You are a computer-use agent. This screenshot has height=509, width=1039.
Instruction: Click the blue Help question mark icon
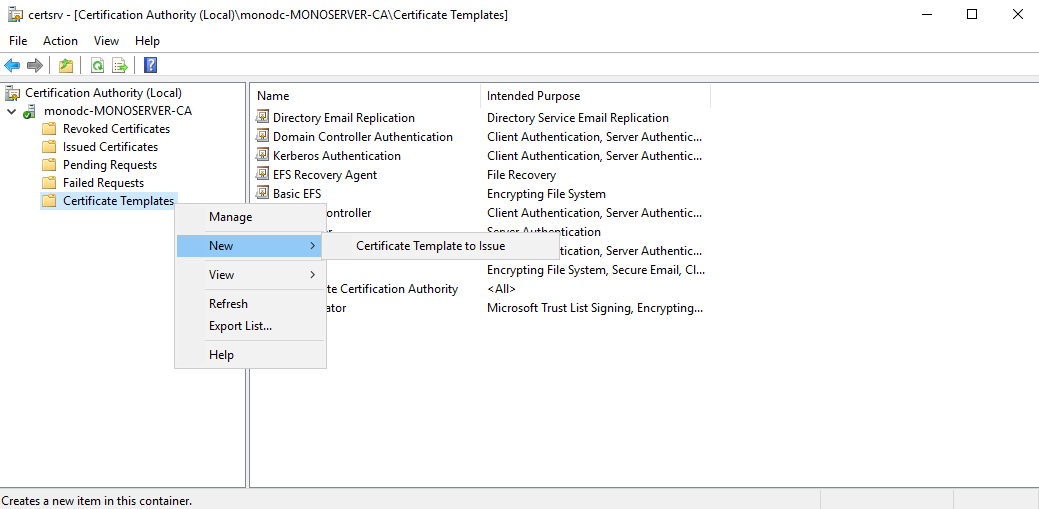(x=150, y=66)
